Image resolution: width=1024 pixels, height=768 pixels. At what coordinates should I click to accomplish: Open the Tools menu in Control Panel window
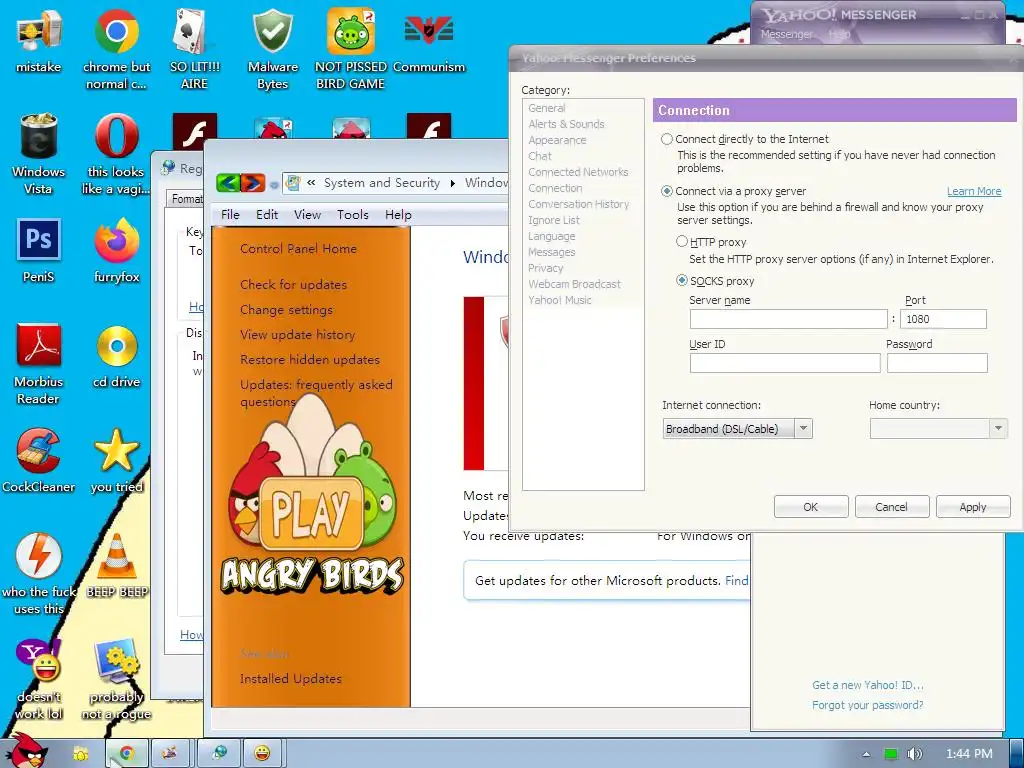pyautogui.click(x=353, y=215)
